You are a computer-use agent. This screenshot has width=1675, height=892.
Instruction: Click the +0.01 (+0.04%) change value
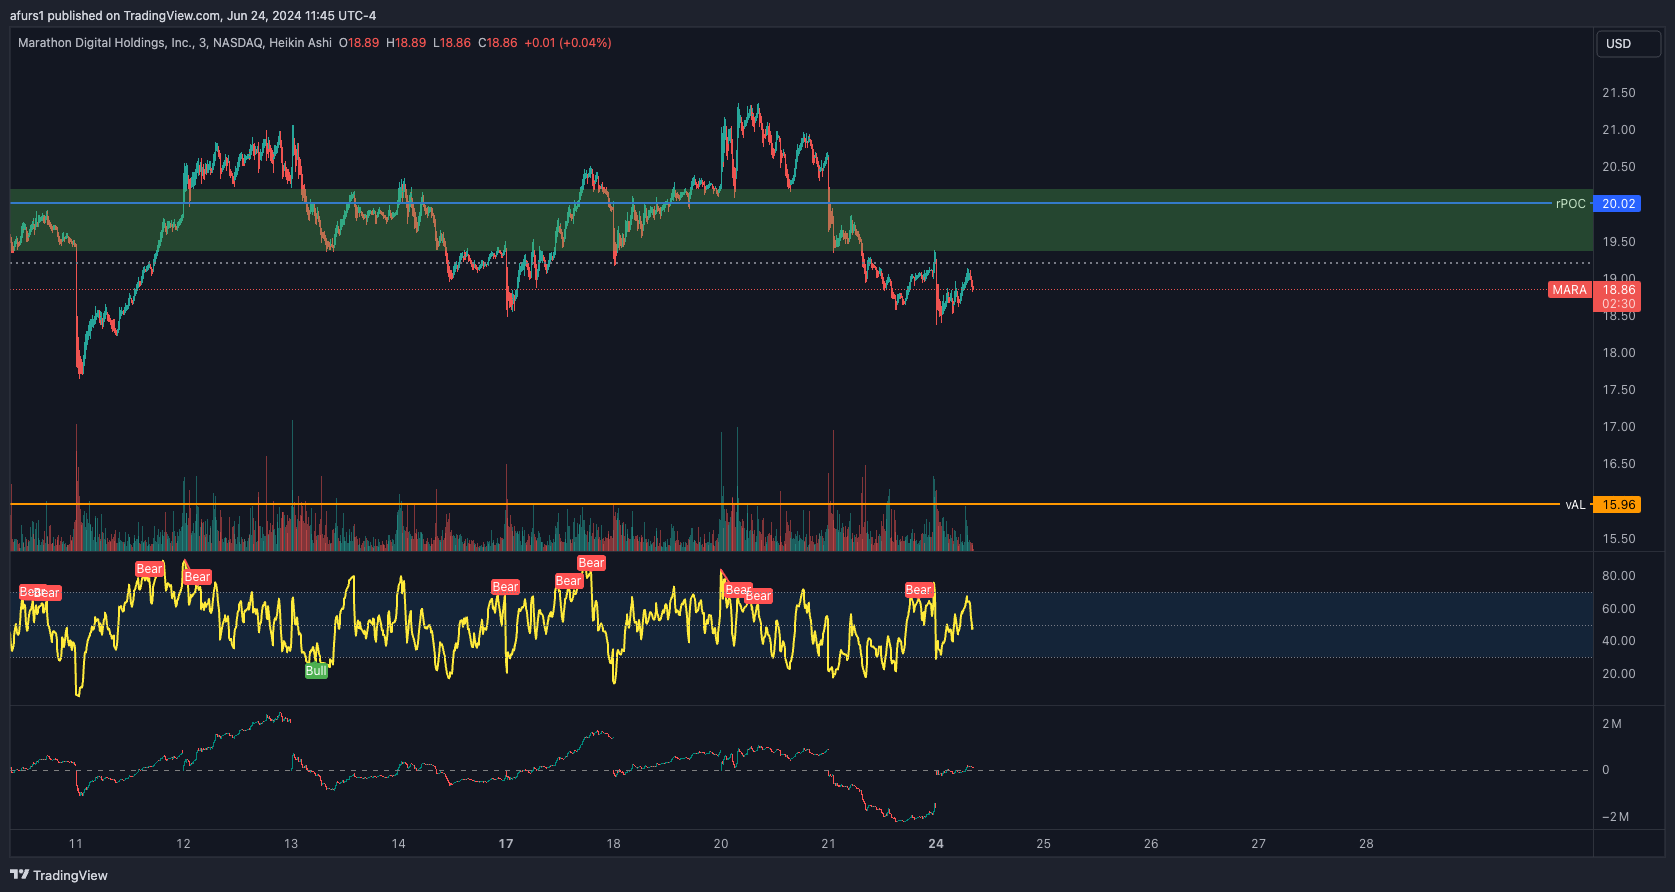click(568, 43)
